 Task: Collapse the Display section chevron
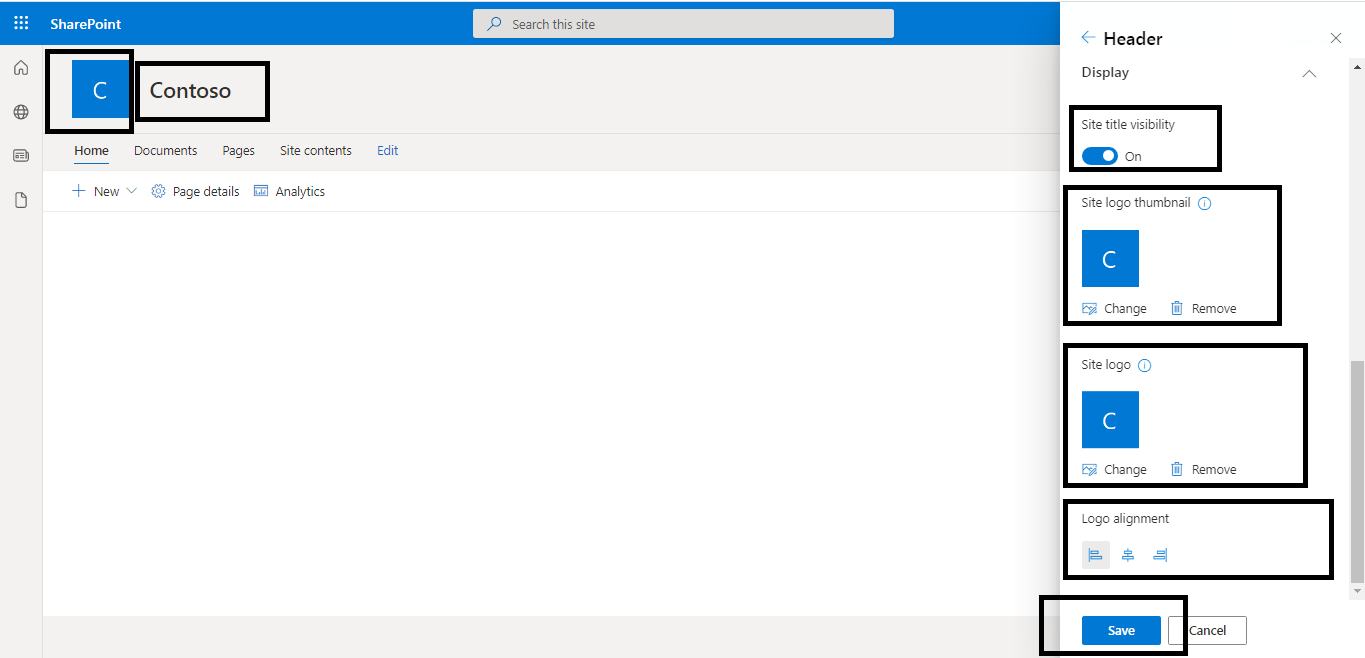1309,73
